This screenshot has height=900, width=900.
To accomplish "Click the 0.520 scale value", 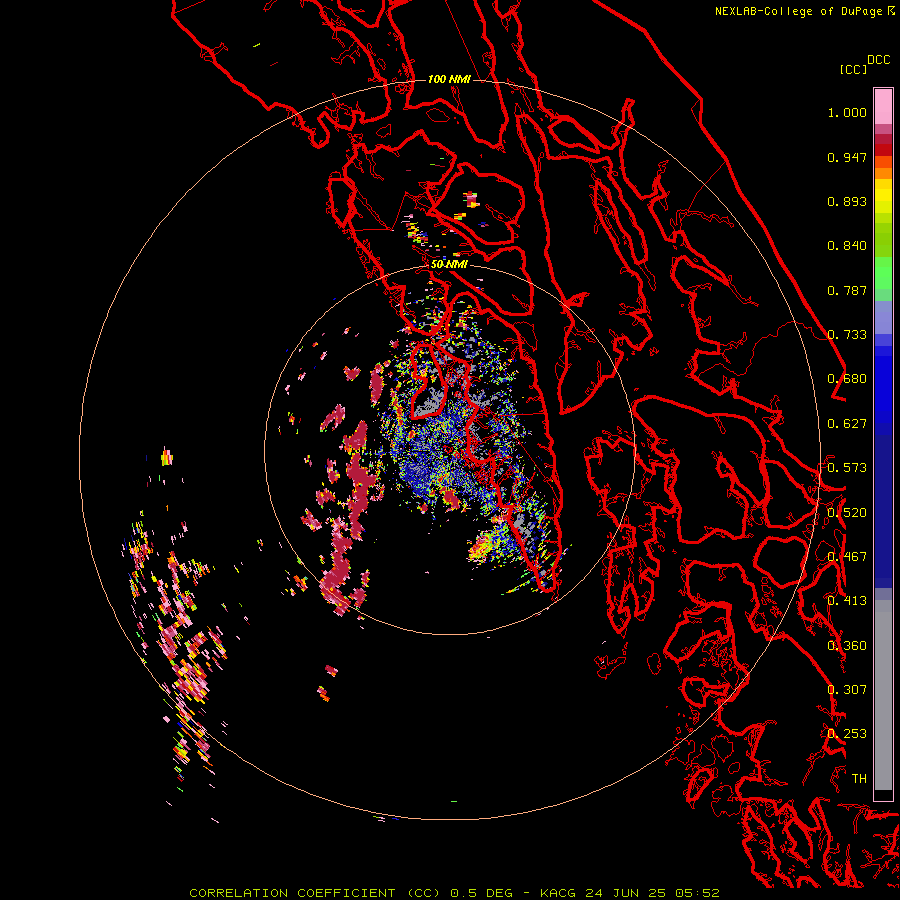I will pyautogui.click(x=847, y=512).
